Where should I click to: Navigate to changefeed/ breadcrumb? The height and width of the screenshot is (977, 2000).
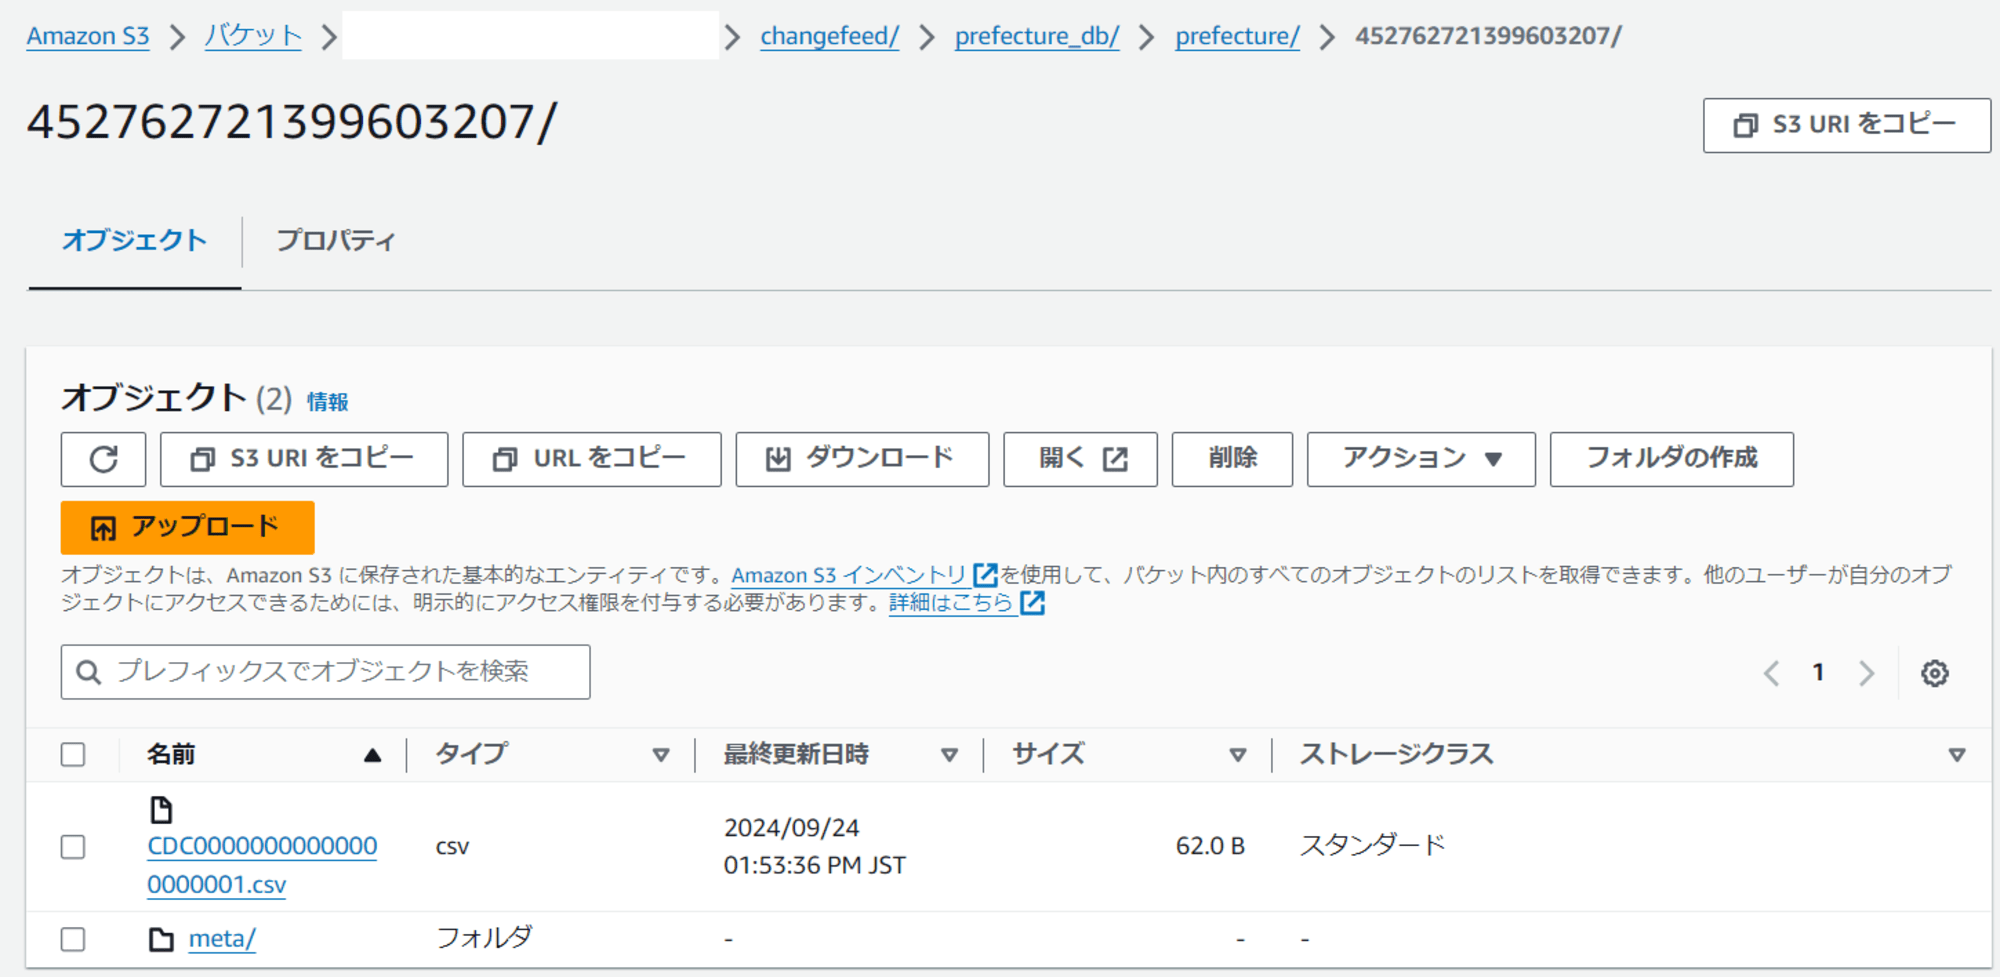point(829,36)
